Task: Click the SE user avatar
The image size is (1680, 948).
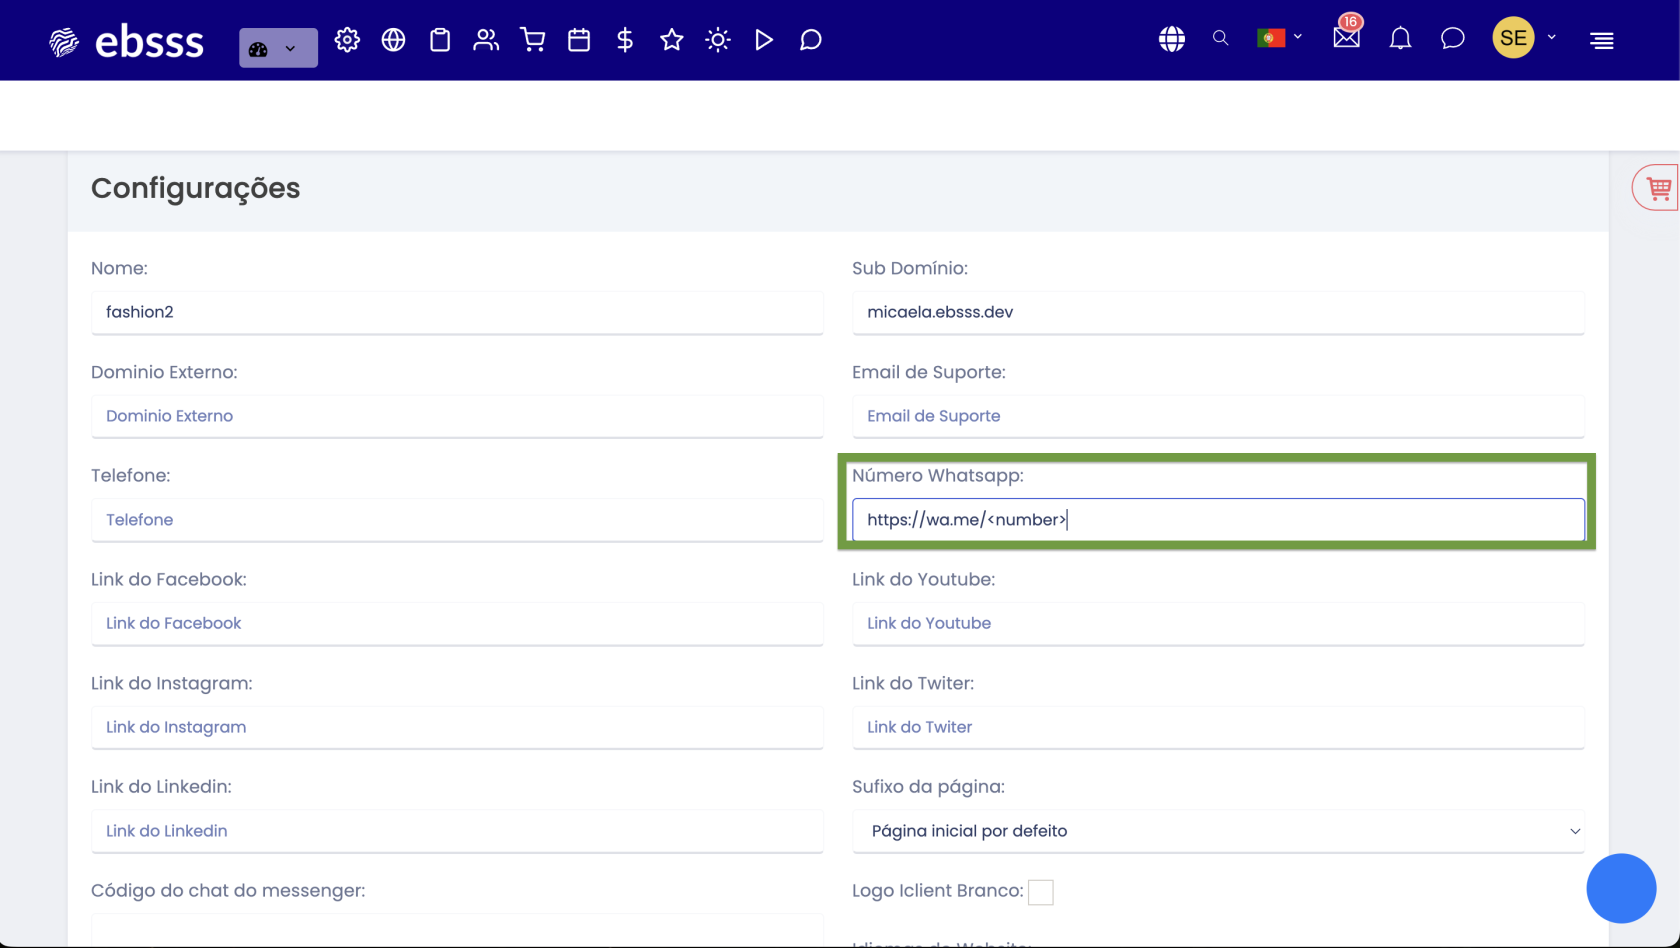Action: click(1513, 38)
